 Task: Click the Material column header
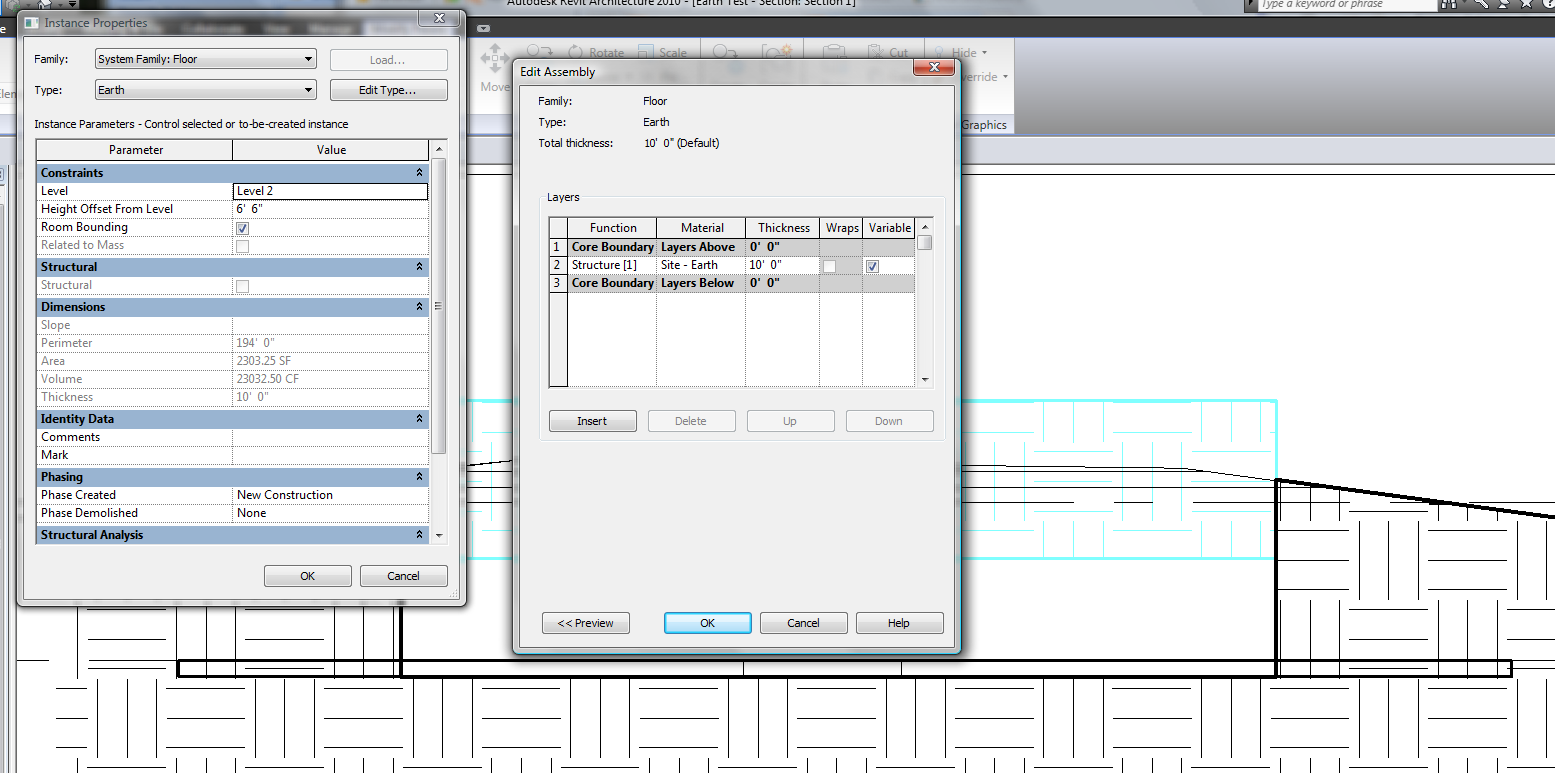pos(701,228)
